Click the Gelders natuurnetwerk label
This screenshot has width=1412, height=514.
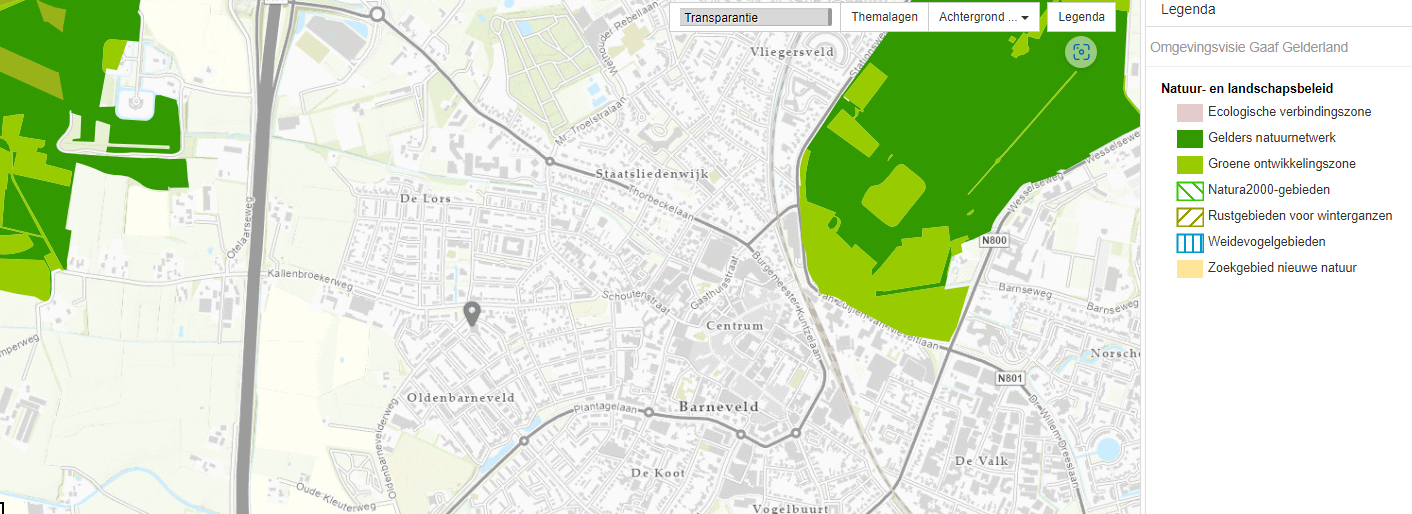[1272, 138]
